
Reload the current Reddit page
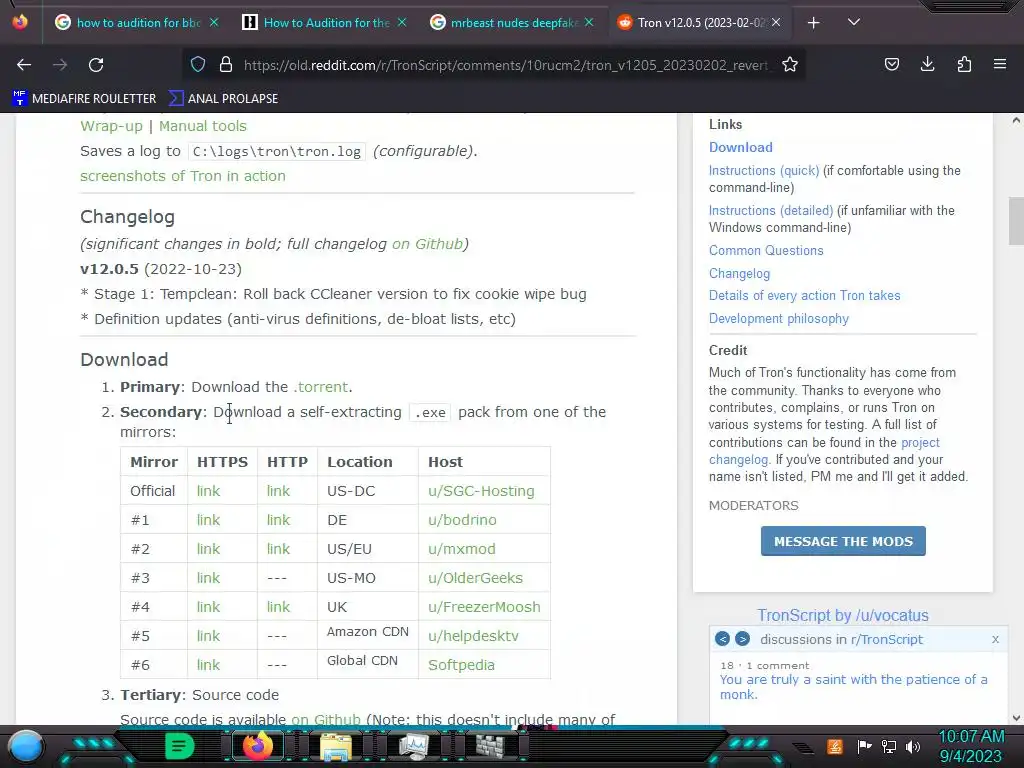96,65
